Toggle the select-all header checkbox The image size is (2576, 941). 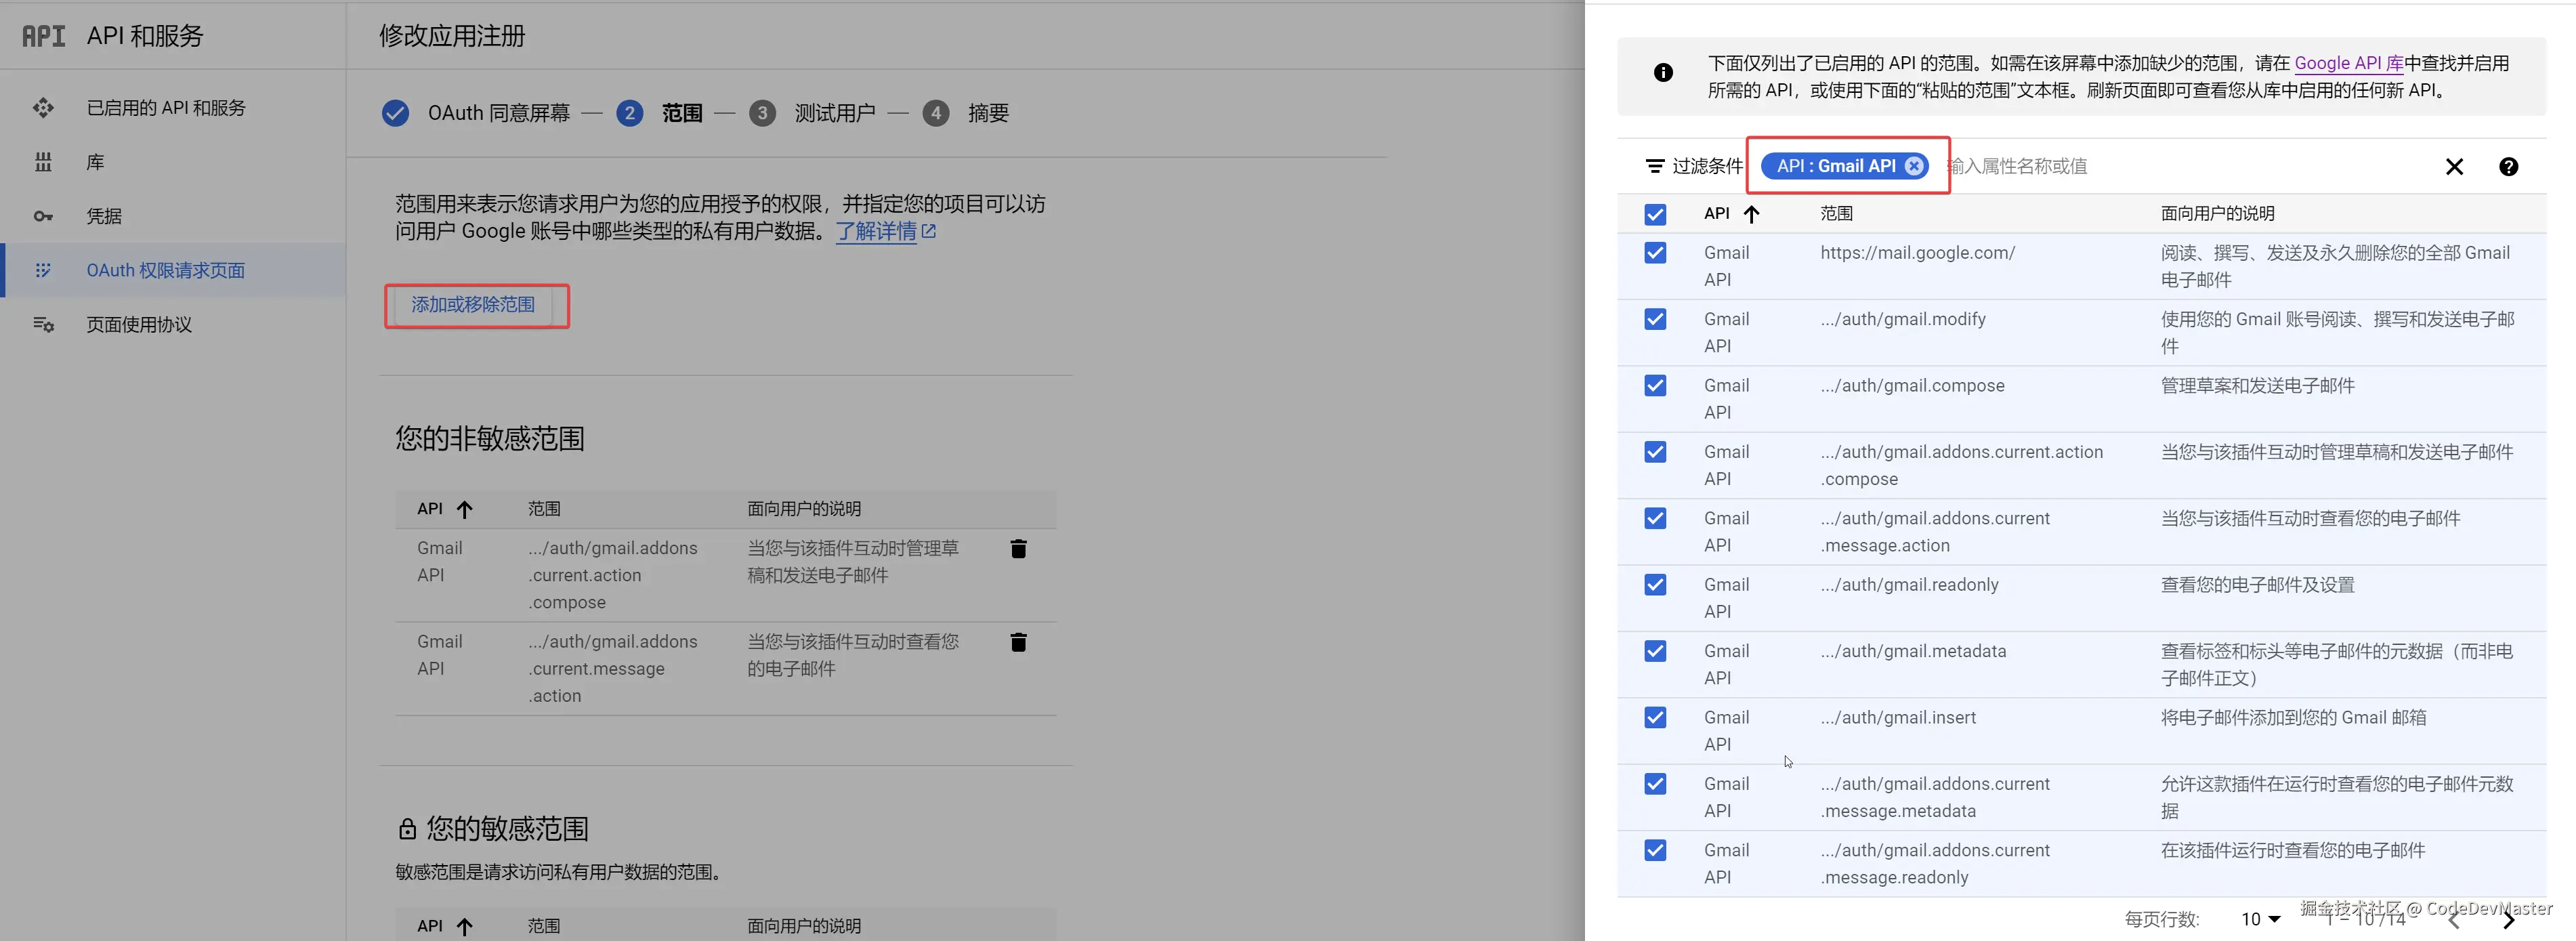[1655, 214]
